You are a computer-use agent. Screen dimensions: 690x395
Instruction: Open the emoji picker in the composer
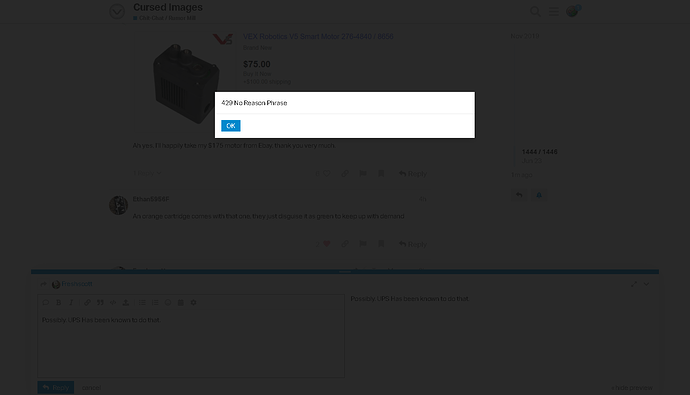point(168,303)
